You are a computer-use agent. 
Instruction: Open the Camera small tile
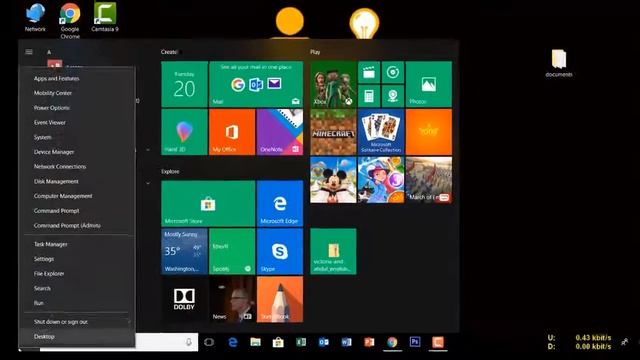(x=393, y=96)
